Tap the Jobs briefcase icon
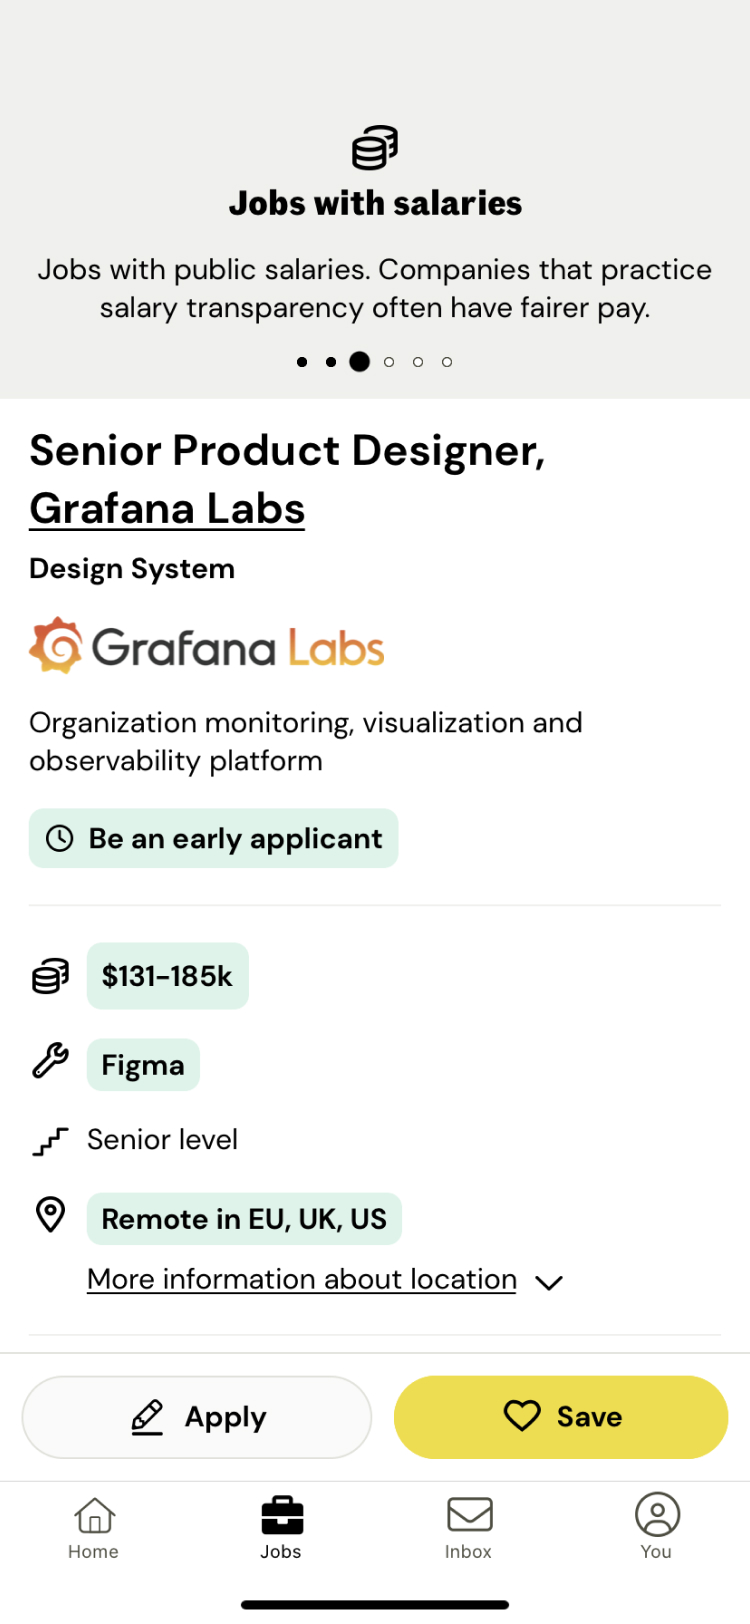The height and width of the screenshot is (1624, 750). click(282, 1515)
